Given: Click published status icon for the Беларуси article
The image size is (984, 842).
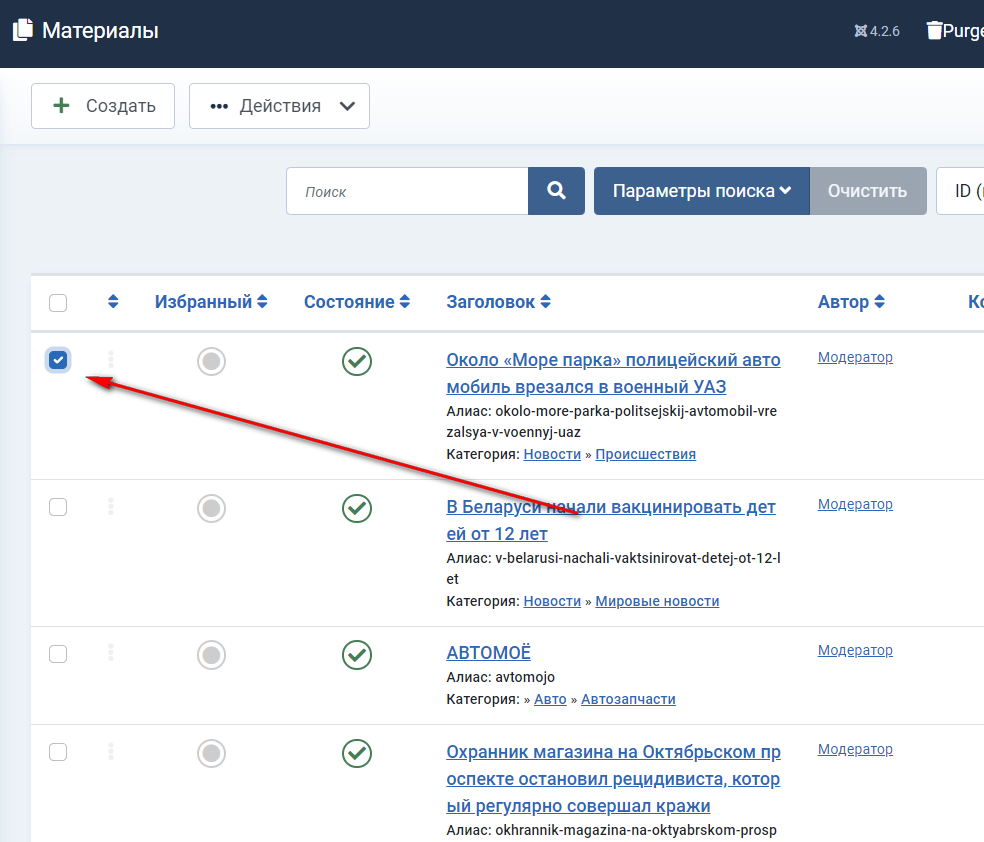Looking at the screenshot, I should click(x=357, y=508).
